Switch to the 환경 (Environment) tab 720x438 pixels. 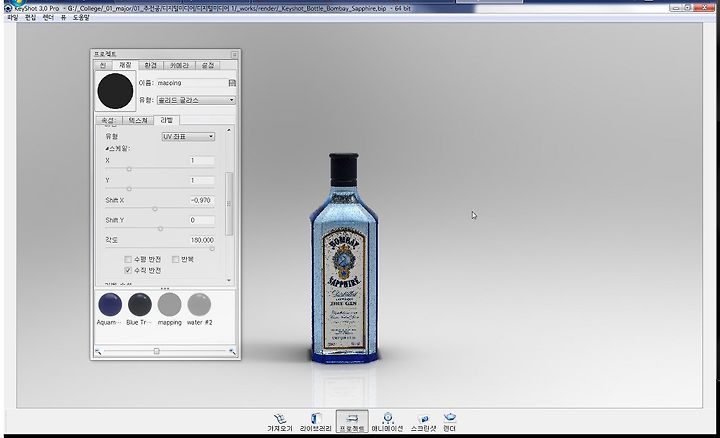coord(151,65)
